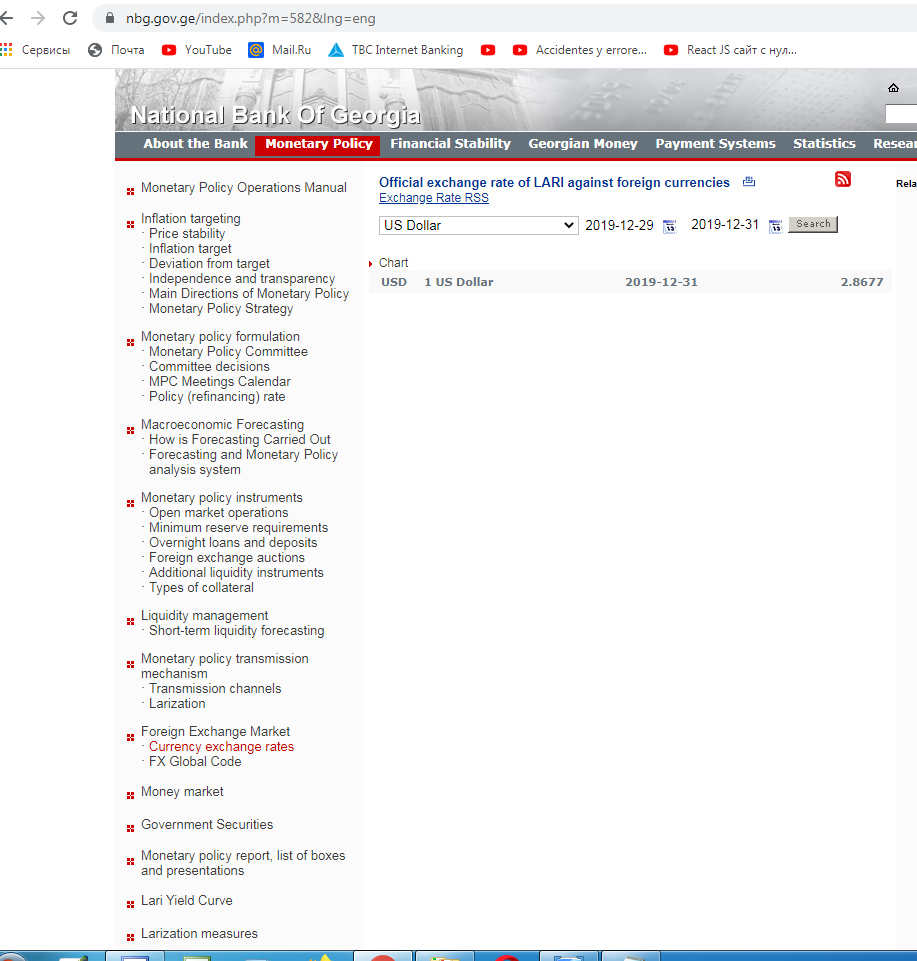
Task: Click the home icon in header
Action: (x=893, y=88)
